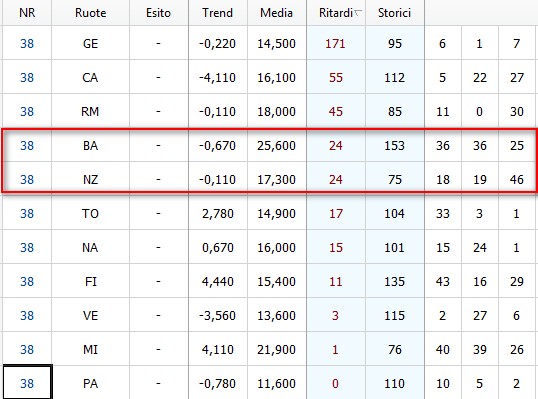538x399 pixels.
Task: Click the Ritardi value 3 in VE row
Action: (x=336, y=315)
